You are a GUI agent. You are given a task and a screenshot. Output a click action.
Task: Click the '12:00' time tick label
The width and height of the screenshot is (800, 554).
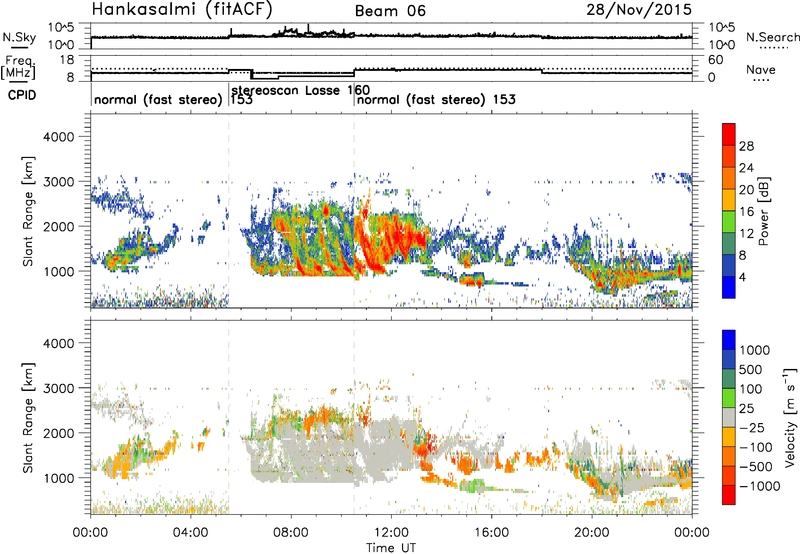point(391,533)
